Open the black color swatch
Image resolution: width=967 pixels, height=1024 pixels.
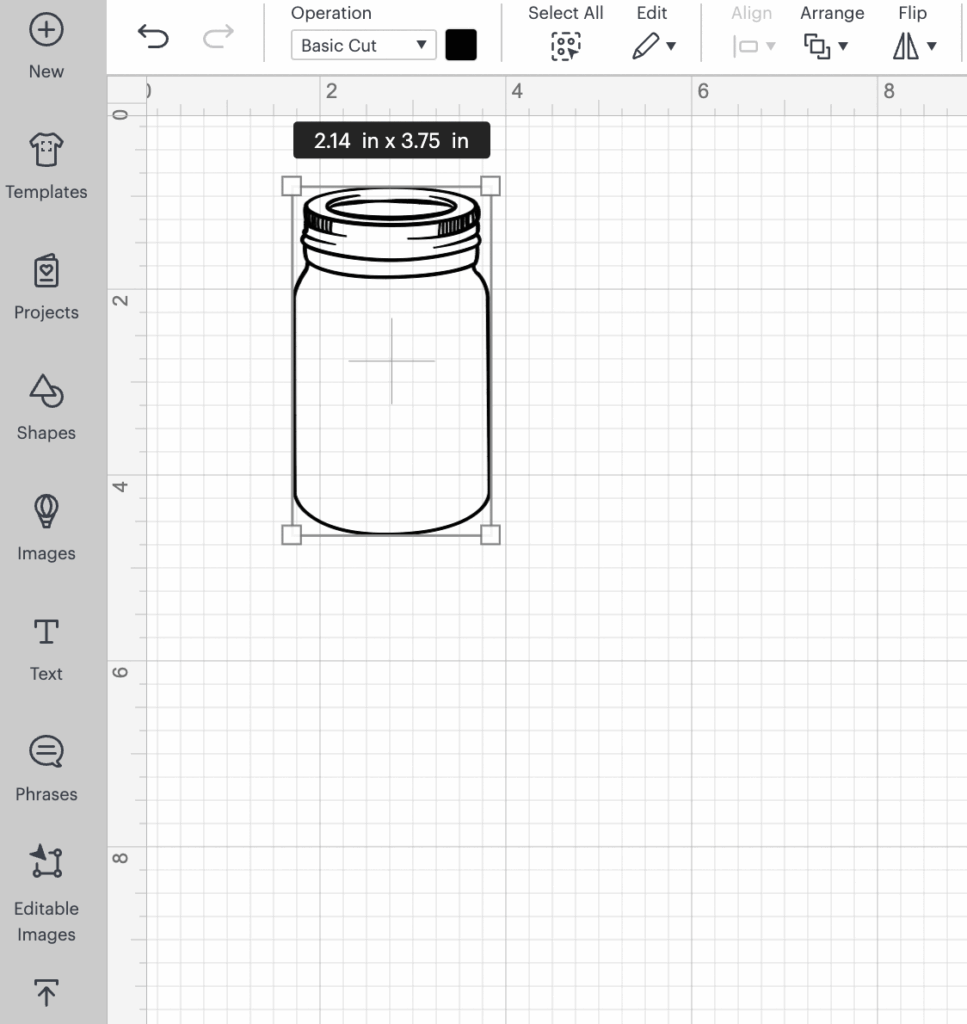click(461, 45)
